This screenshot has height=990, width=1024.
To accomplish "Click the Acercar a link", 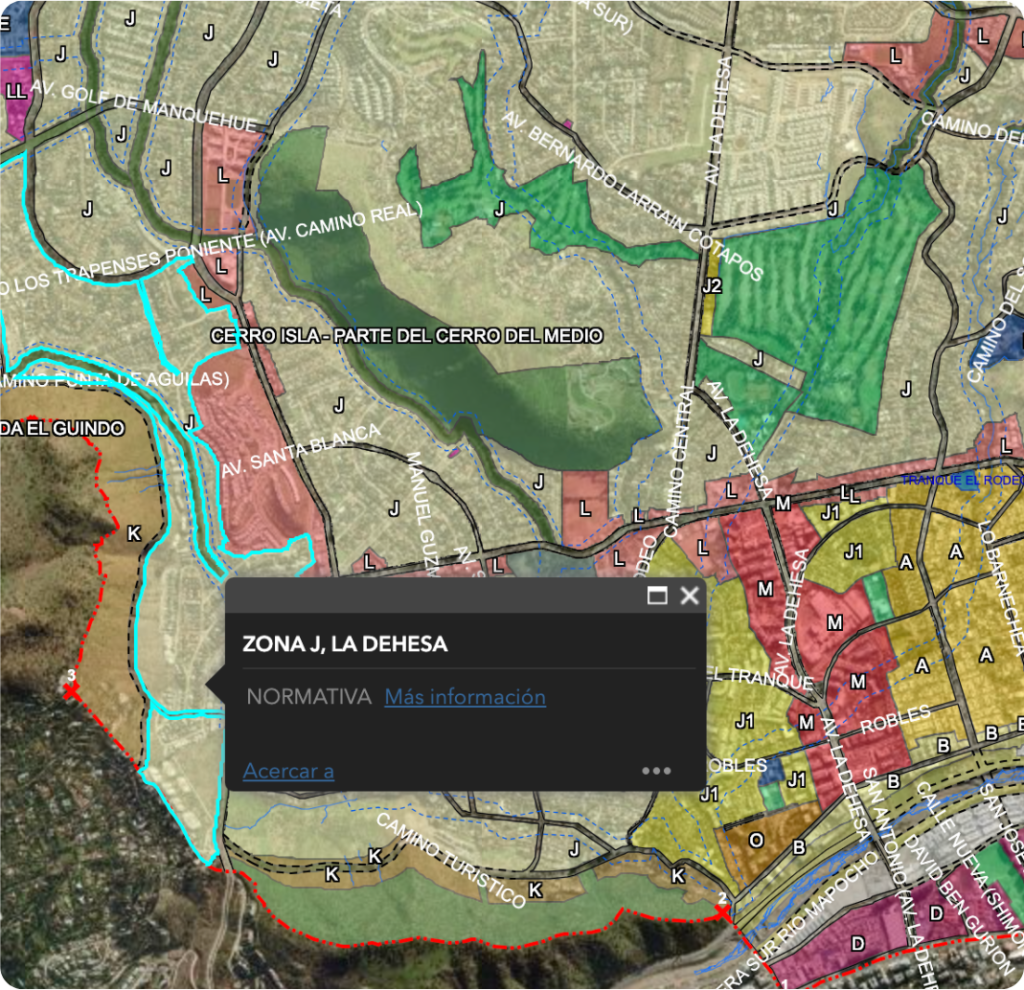I will click(289, 771).
